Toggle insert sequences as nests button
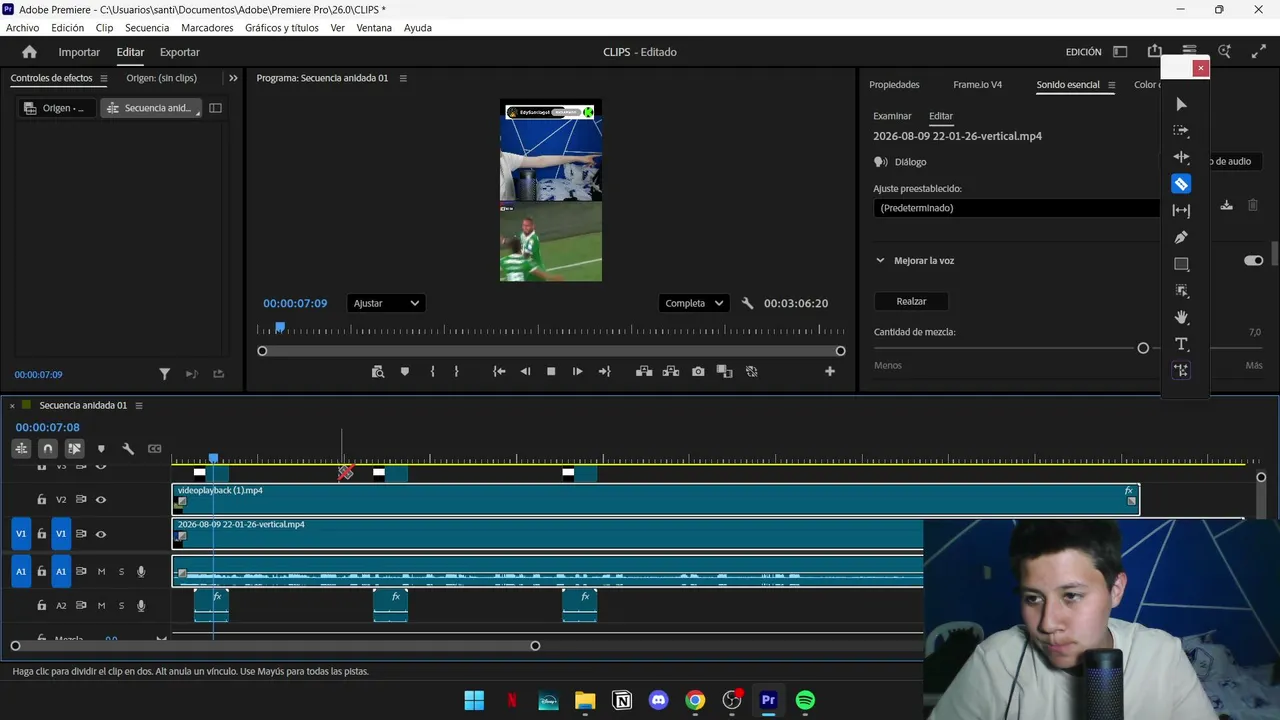 coord(21,449)
